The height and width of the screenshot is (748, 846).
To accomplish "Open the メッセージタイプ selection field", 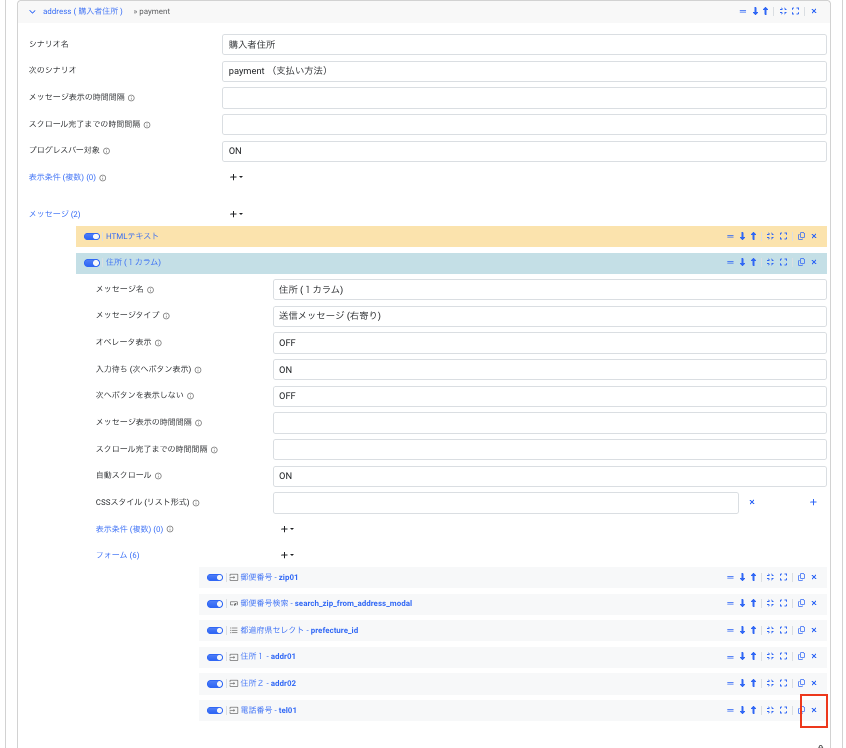I will coord(549,316).
